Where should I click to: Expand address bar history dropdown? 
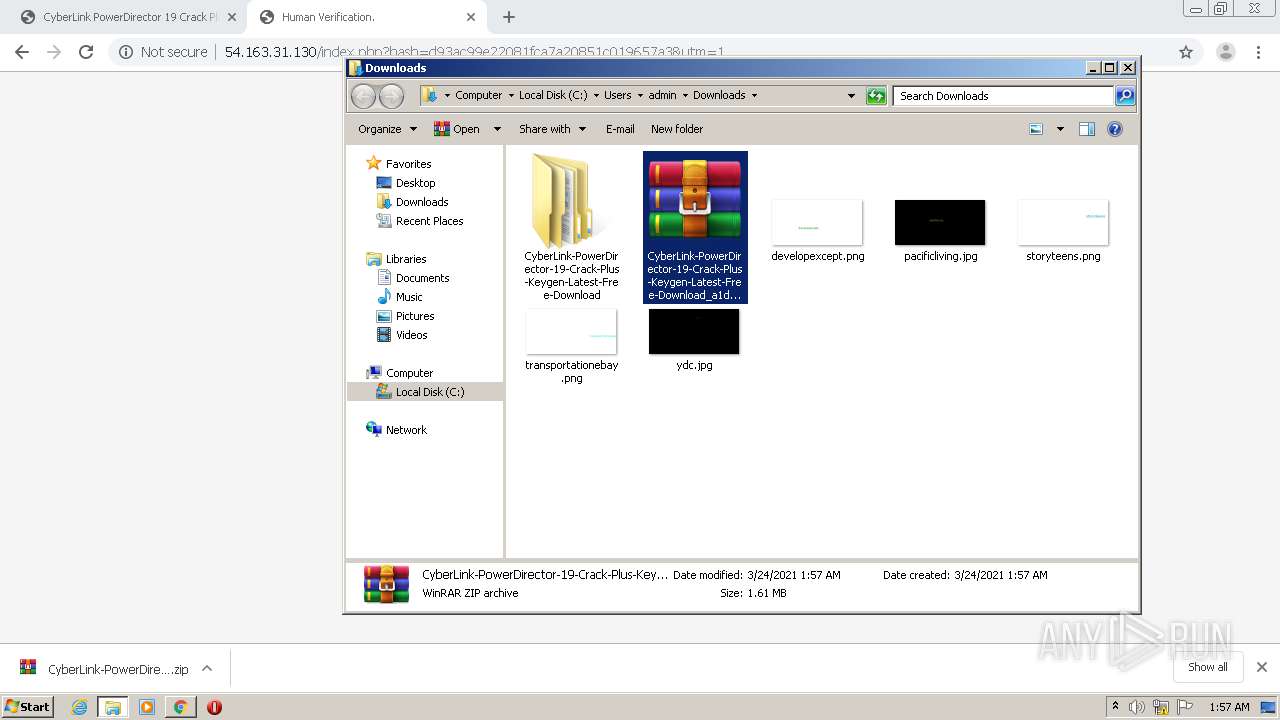point(851,95)
